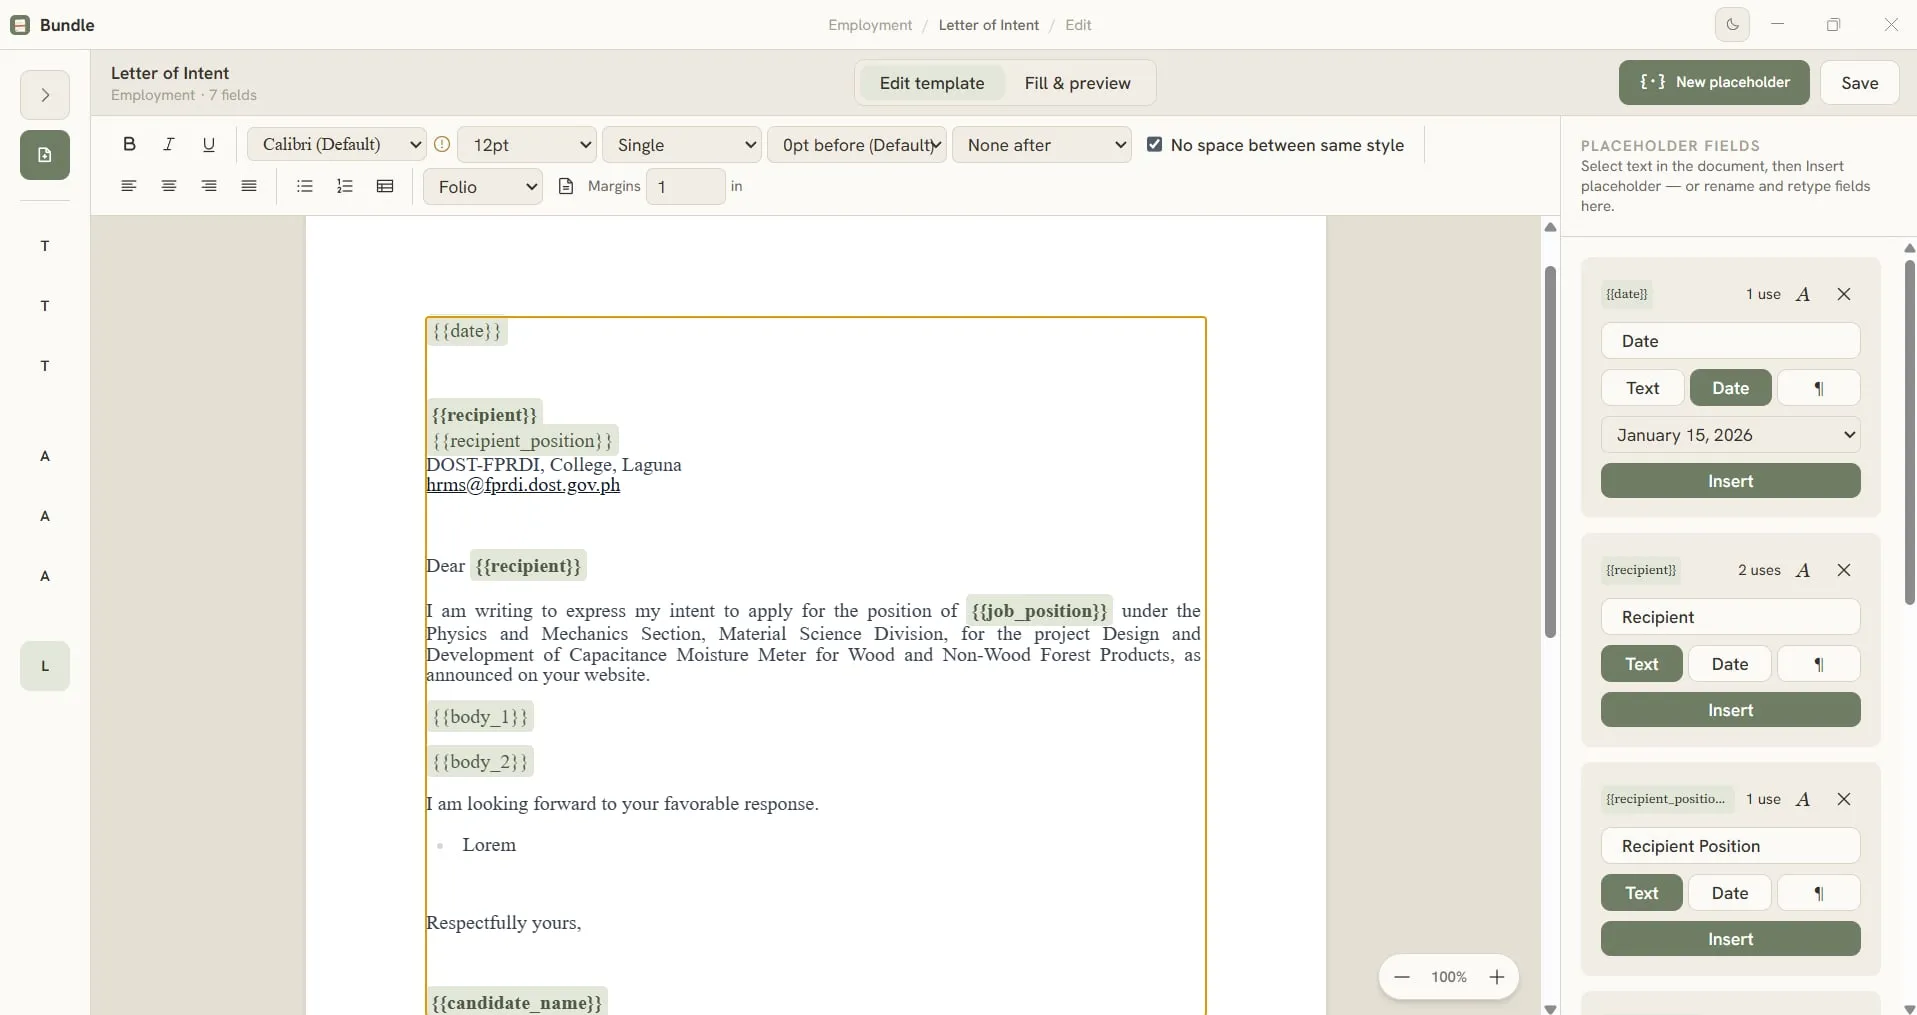Image resolution: width=1917 pixels, height=1015 pixels.
Task: Insert a bulleted list
Action: [x=305, y=186]
